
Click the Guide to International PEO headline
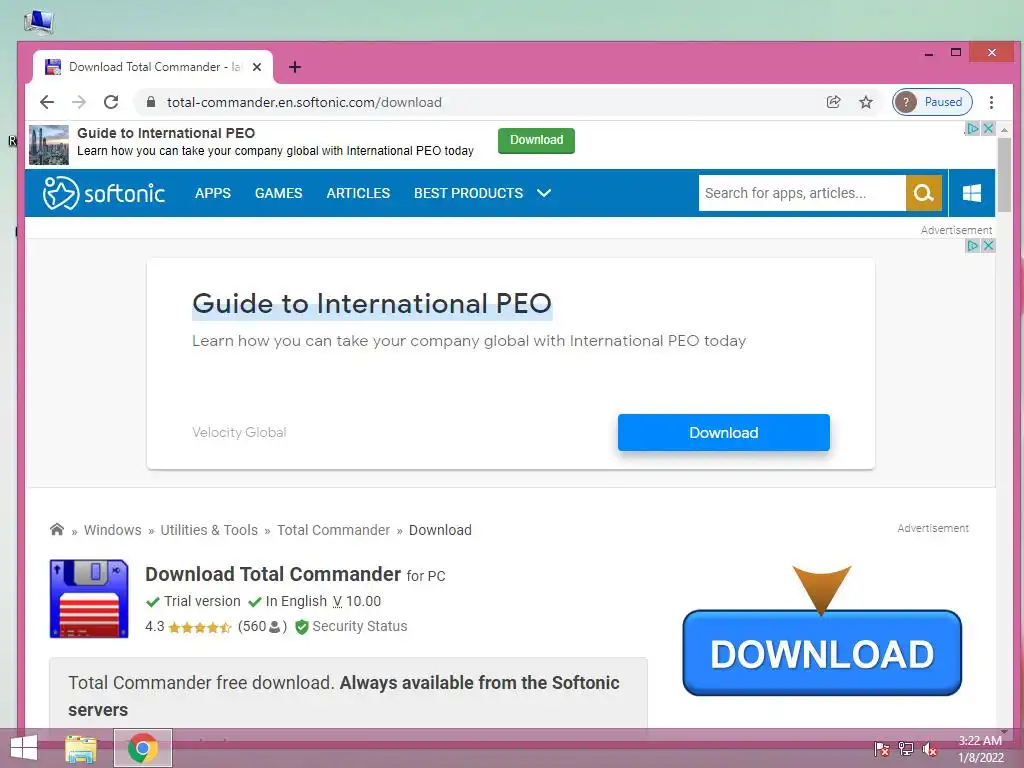click(372, 304)
